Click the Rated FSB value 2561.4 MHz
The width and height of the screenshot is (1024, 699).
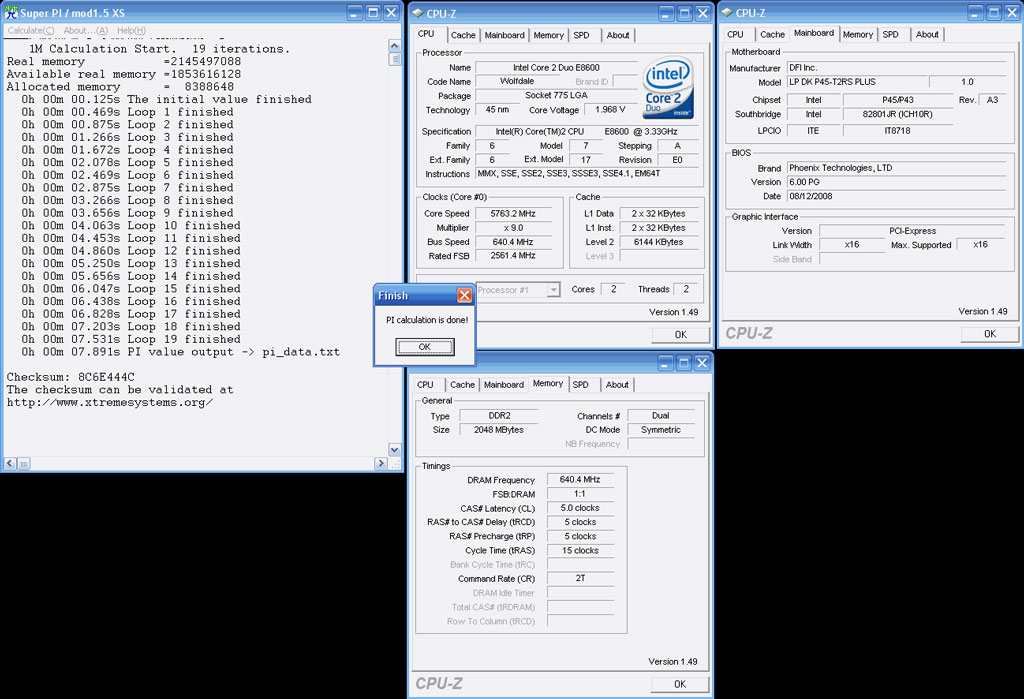pyautogui.click(x=513, y=256)
